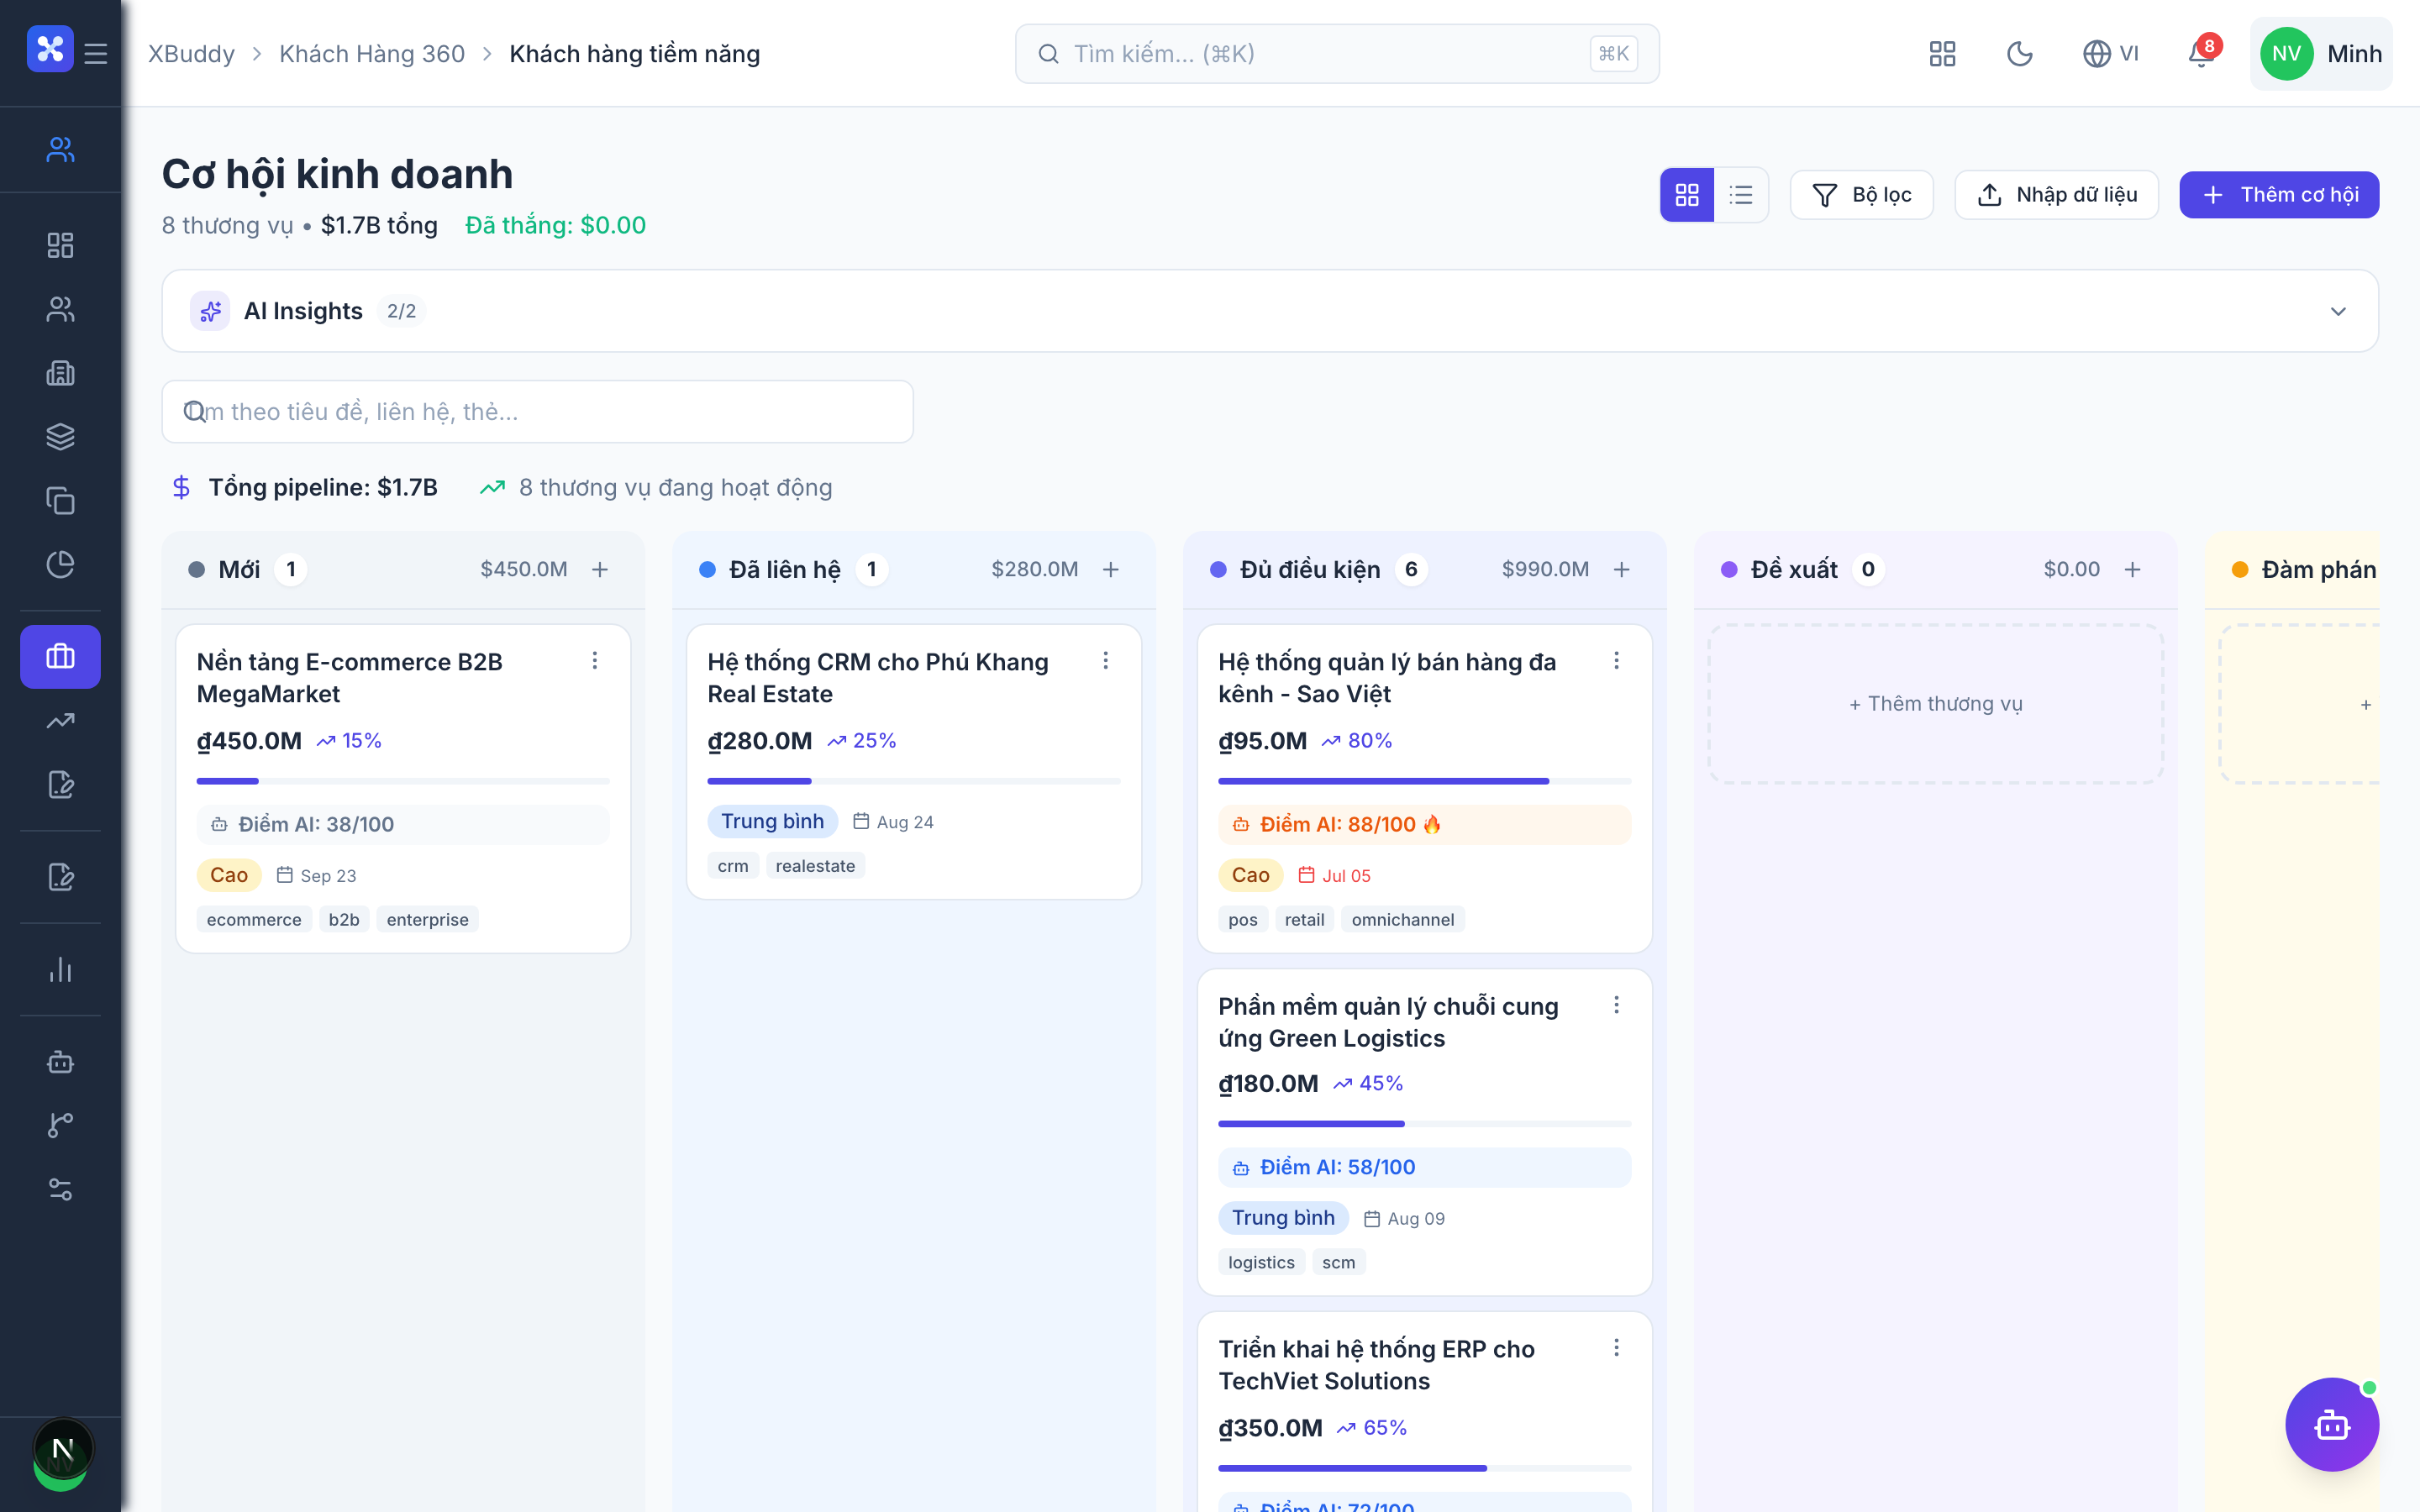Image resolution: width=2420 pixels, height=1512 pixels.
Task: Open the copy documents sidebar icon
Action: pyautogui.click(x=60, y=500)
